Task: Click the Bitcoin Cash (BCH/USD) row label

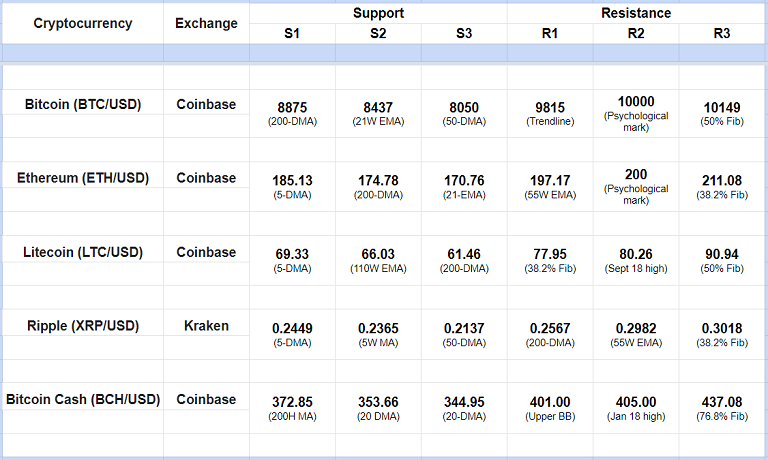Action: [x=83, y=400]
